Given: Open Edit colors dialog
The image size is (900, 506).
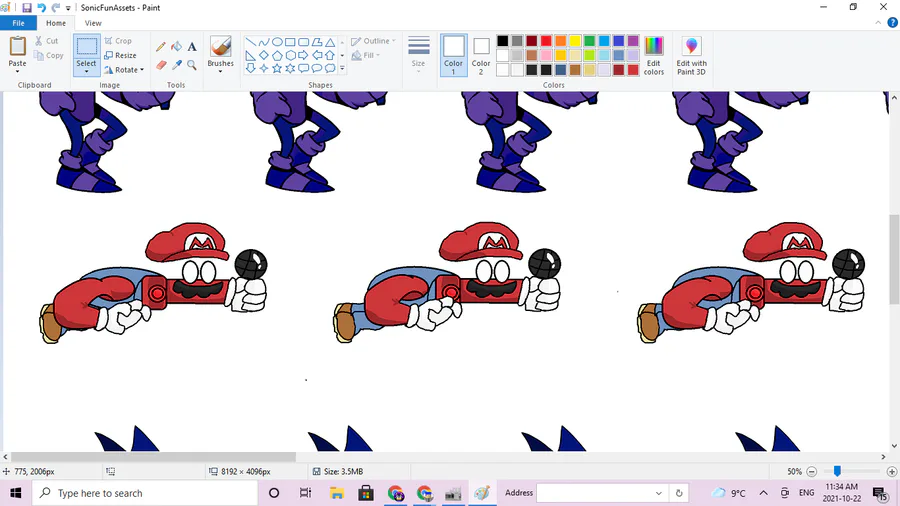Looking at the screenshot, I should coord(654,56).
